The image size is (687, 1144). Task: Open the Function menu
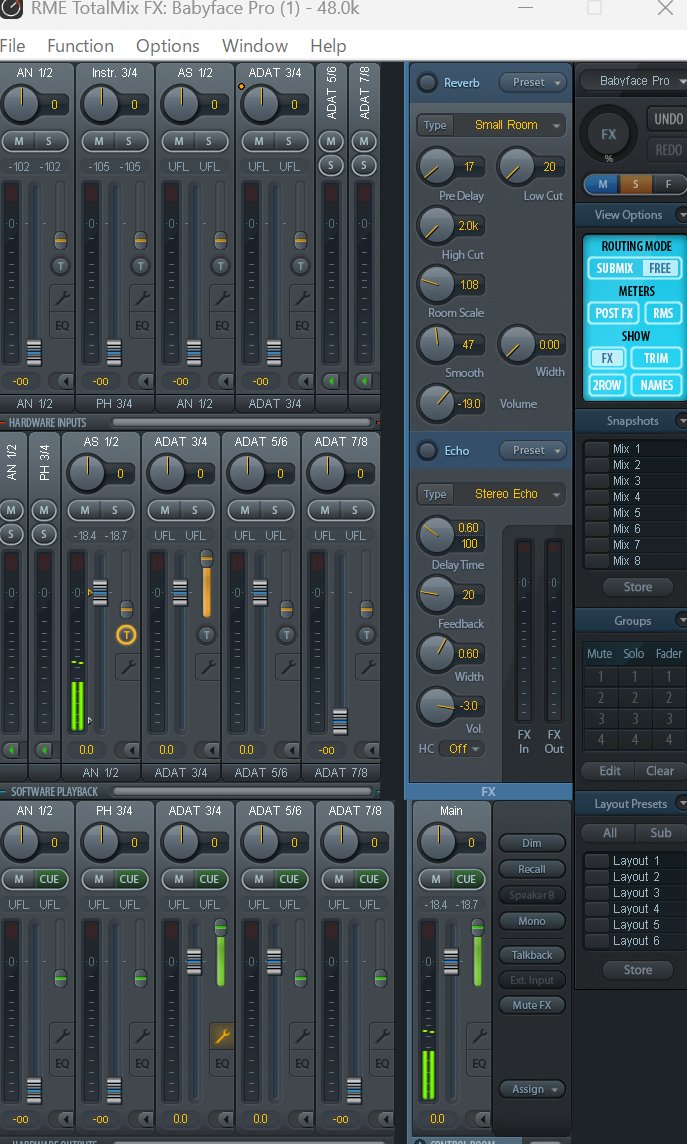(x=80, y=46)
